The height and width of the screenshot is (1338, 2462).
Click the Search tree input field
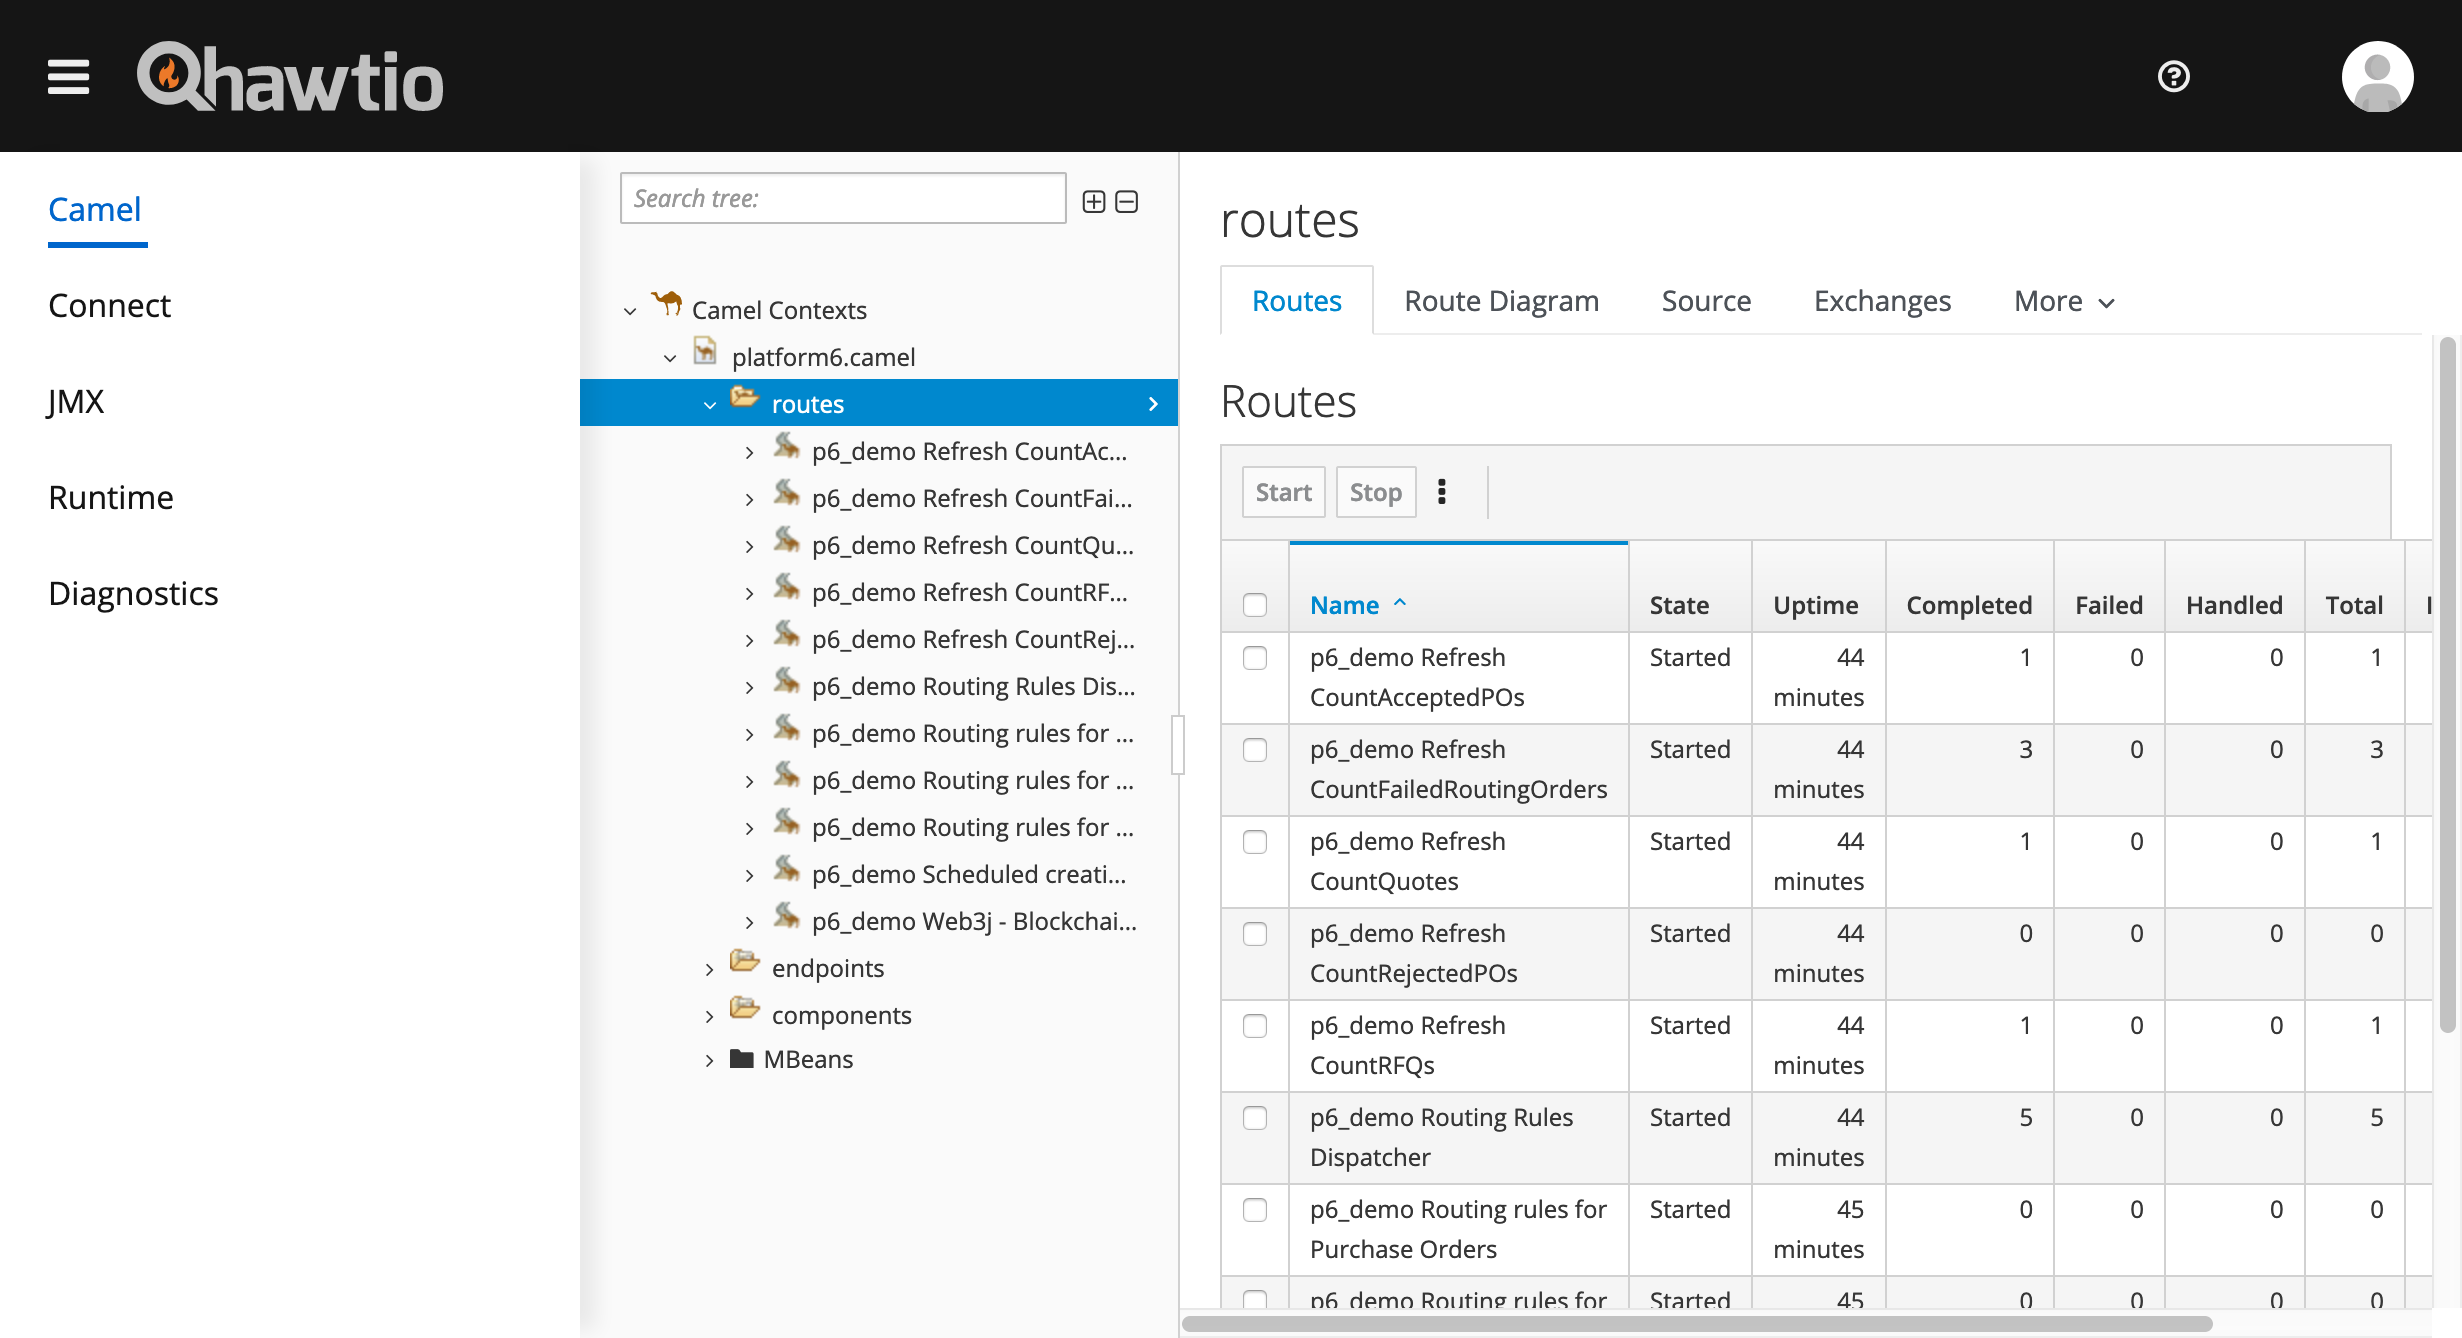click(842, 198)
